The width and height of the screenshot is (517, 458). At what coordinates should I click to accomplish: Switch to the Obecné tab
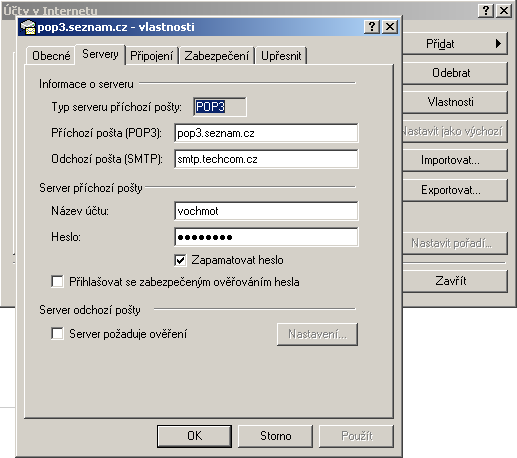51,56
